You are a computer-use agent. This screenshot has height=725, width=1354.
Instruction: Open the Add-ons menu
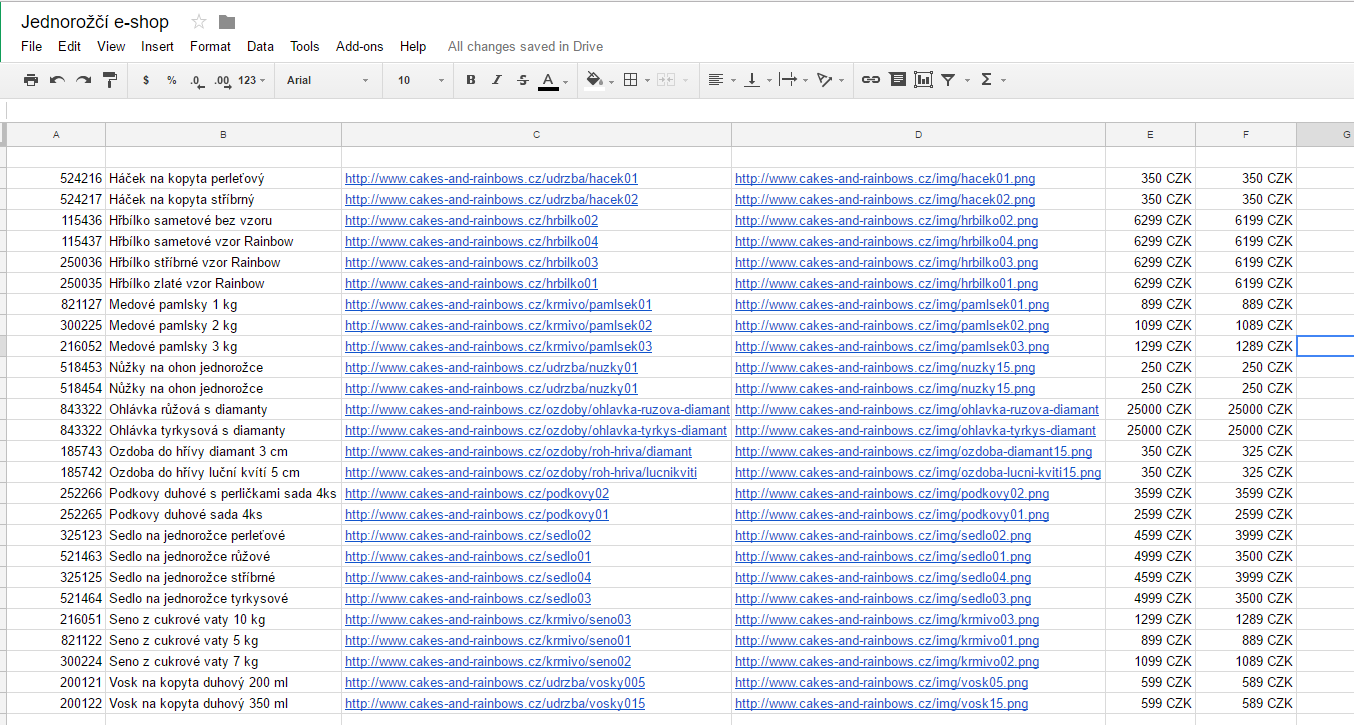click(x=359, y=46)
